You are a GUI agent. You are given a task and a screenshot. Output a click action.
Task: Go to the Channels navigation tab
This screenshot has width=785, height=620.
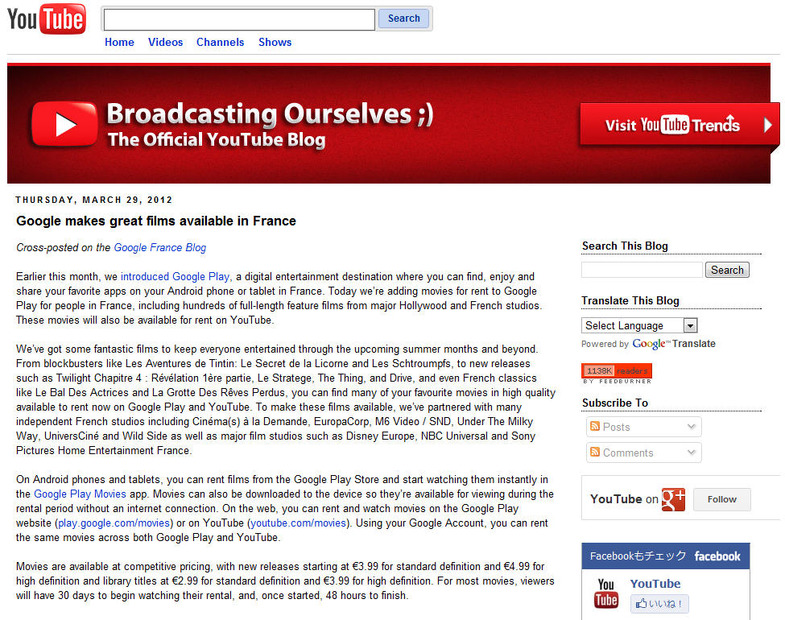[x=220, y=42]
